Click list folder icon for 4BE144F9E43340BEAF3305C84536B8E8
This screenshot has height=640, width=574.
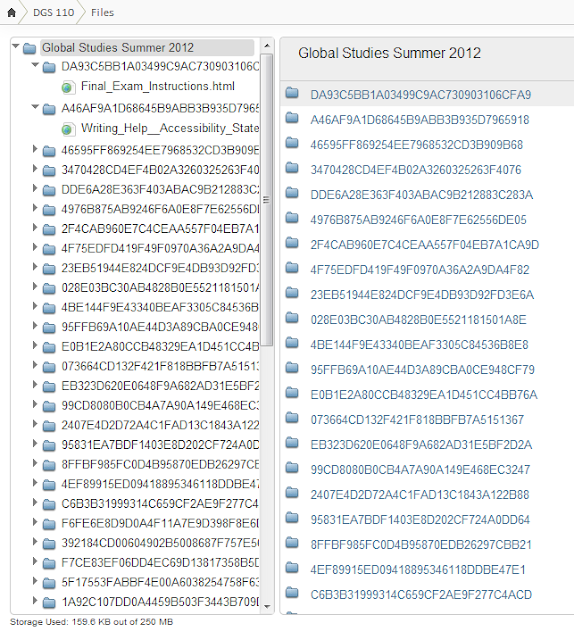[292, 343]
